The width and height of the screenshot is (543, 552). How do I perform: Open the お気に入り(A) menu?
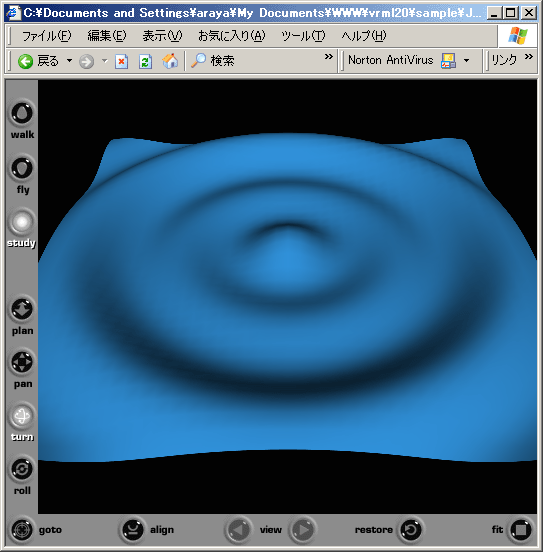point(232,36)
